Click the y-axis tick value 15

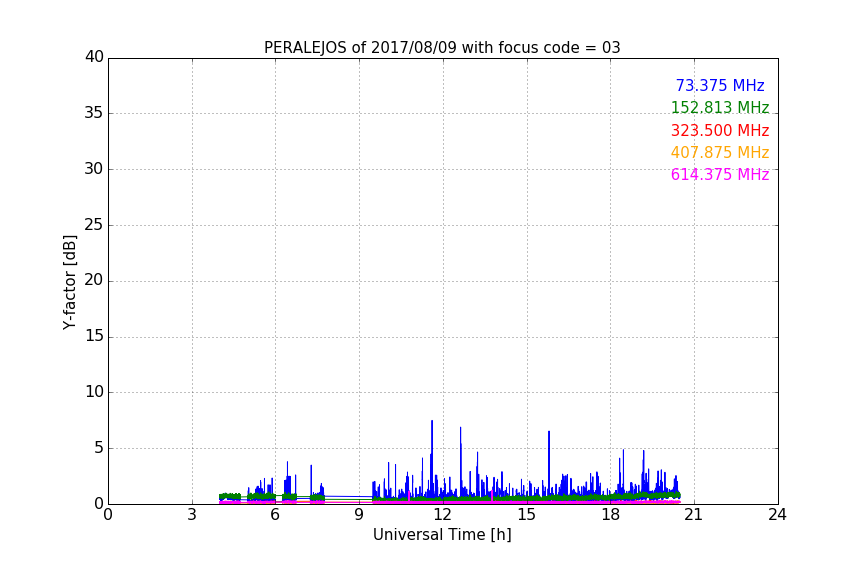[x=94, y=336]
